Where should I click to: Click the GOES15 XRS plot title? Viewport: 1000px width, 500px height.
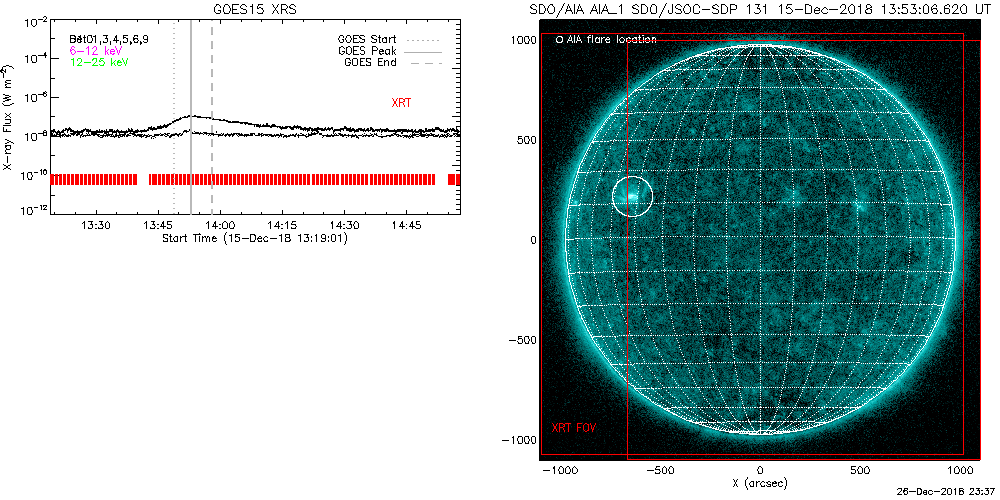(x=254, y=8)
